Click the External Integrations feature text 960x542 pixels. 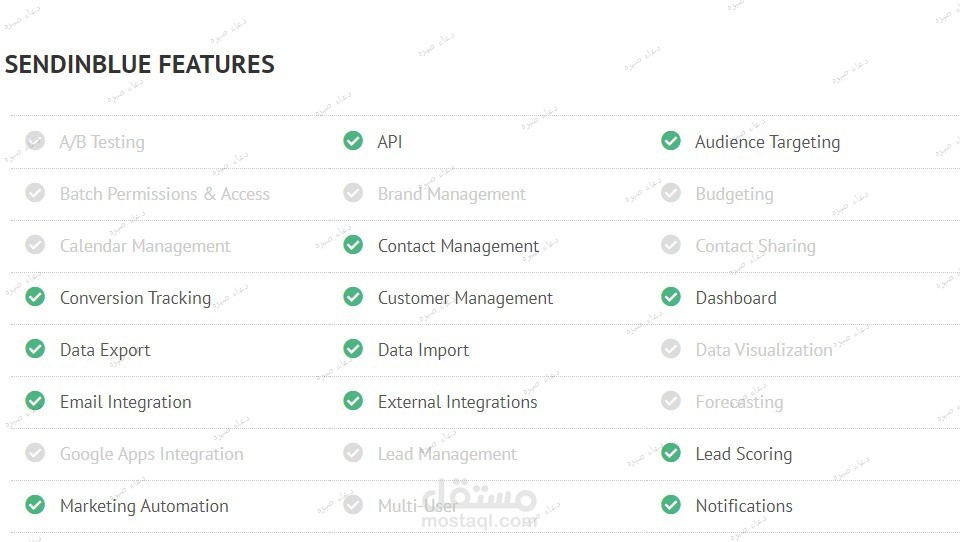pyautogui.click(x=457, y=402)
